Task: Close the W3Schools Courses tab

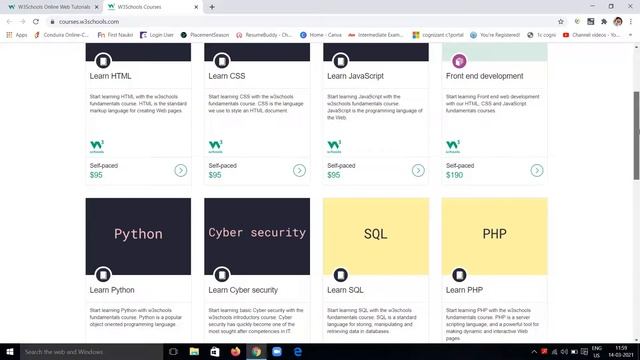Action: pos(196,7)
